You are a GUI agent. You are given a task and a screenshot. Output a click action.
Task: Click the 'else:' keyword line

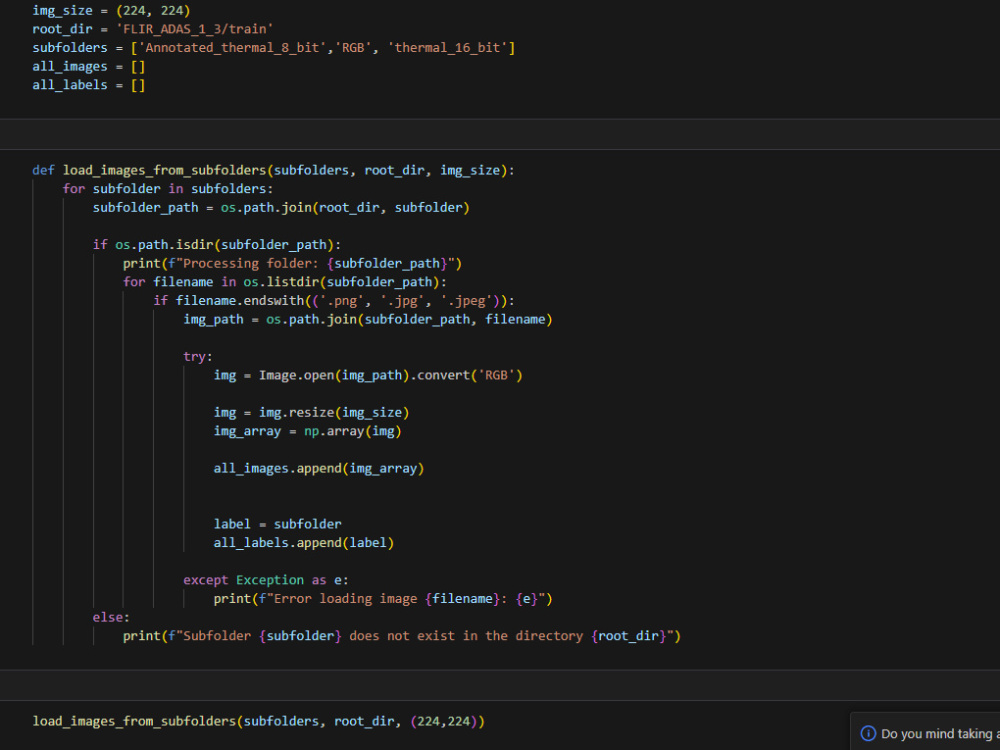[x=111, y=617]
